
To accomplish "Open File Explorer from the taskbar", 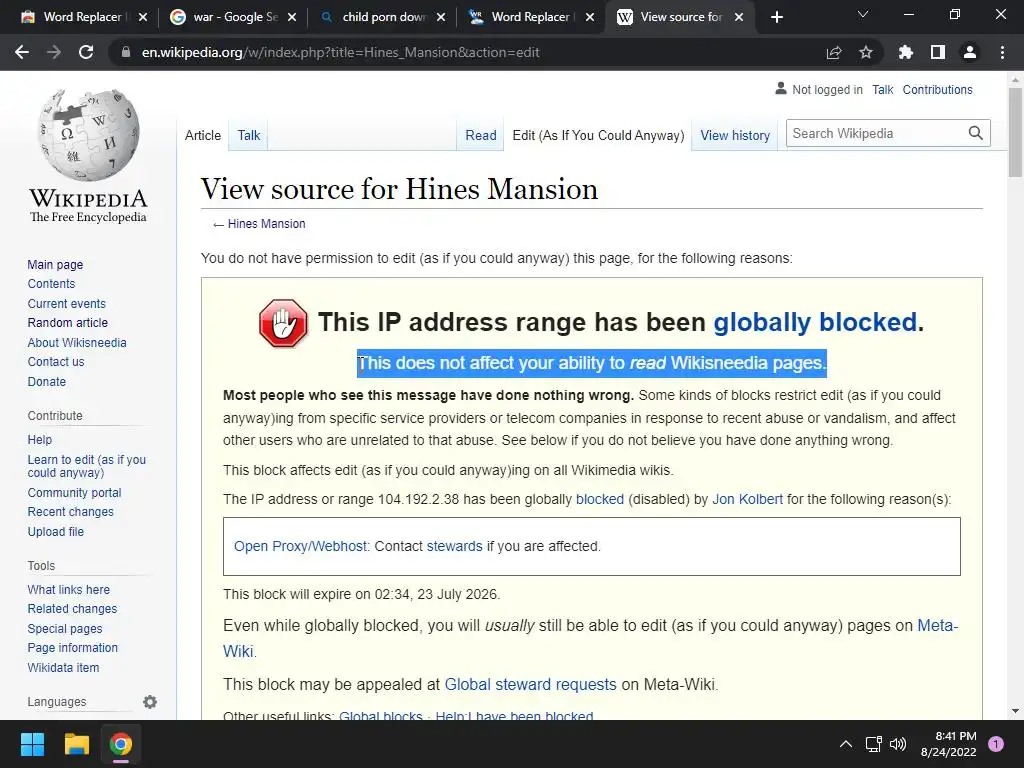I will (x=76, y=744).
